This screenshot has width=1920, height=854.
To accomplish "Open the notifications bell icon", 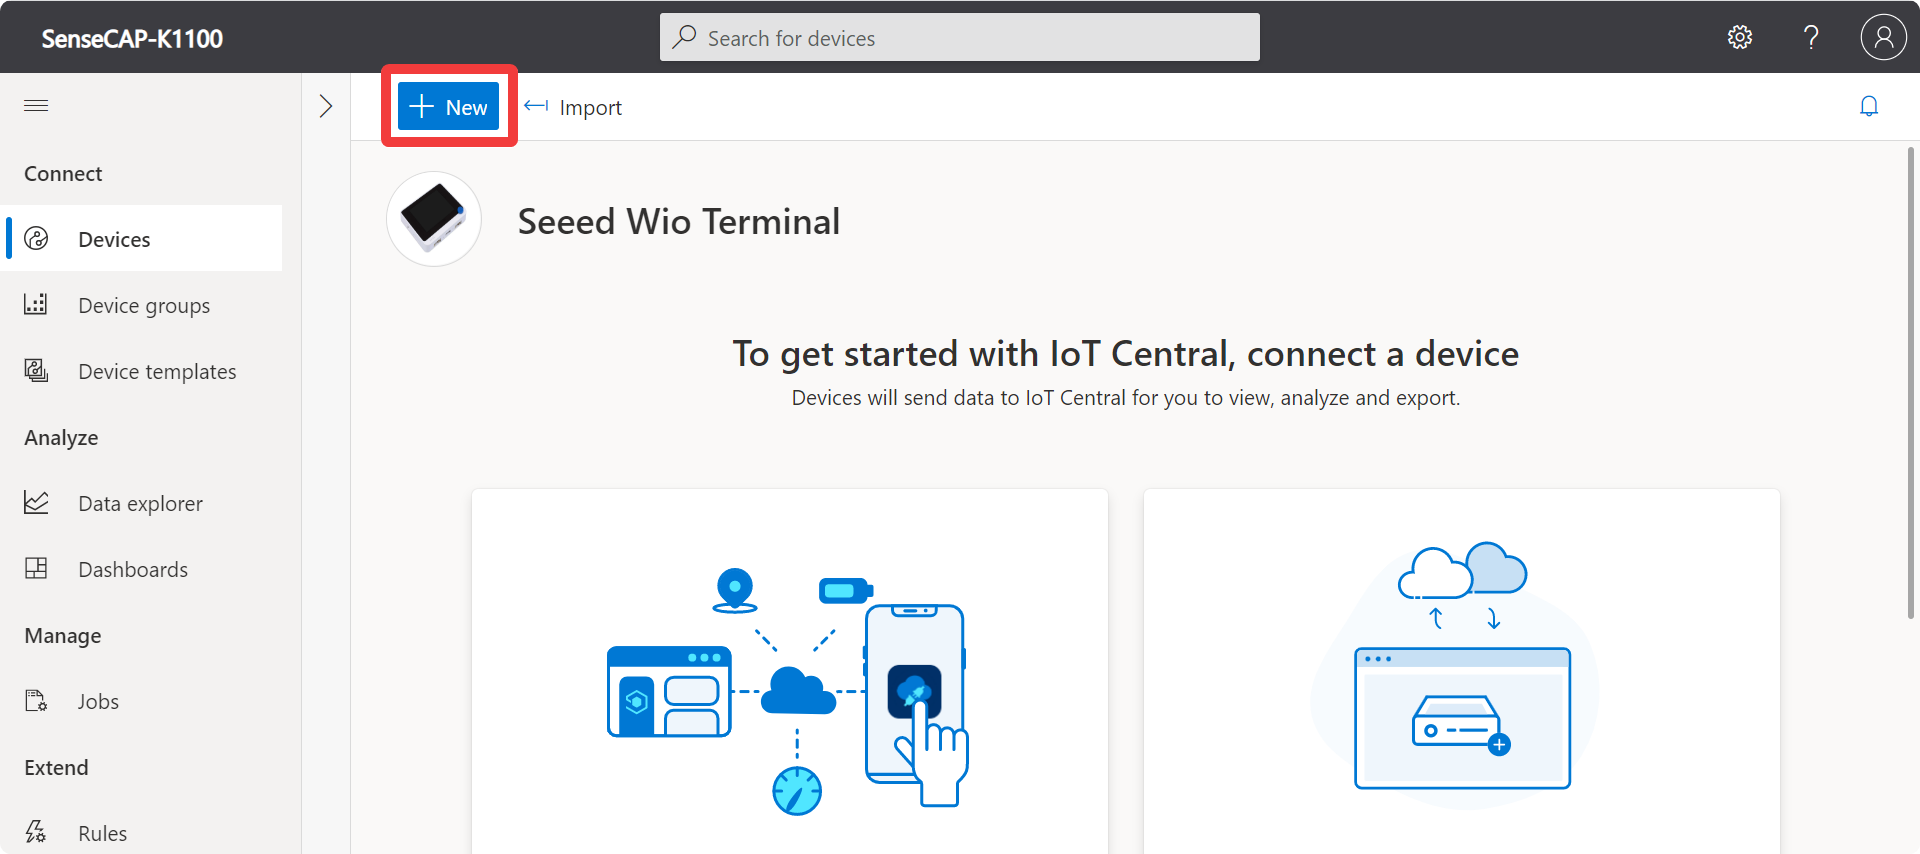I will 1869,106.
